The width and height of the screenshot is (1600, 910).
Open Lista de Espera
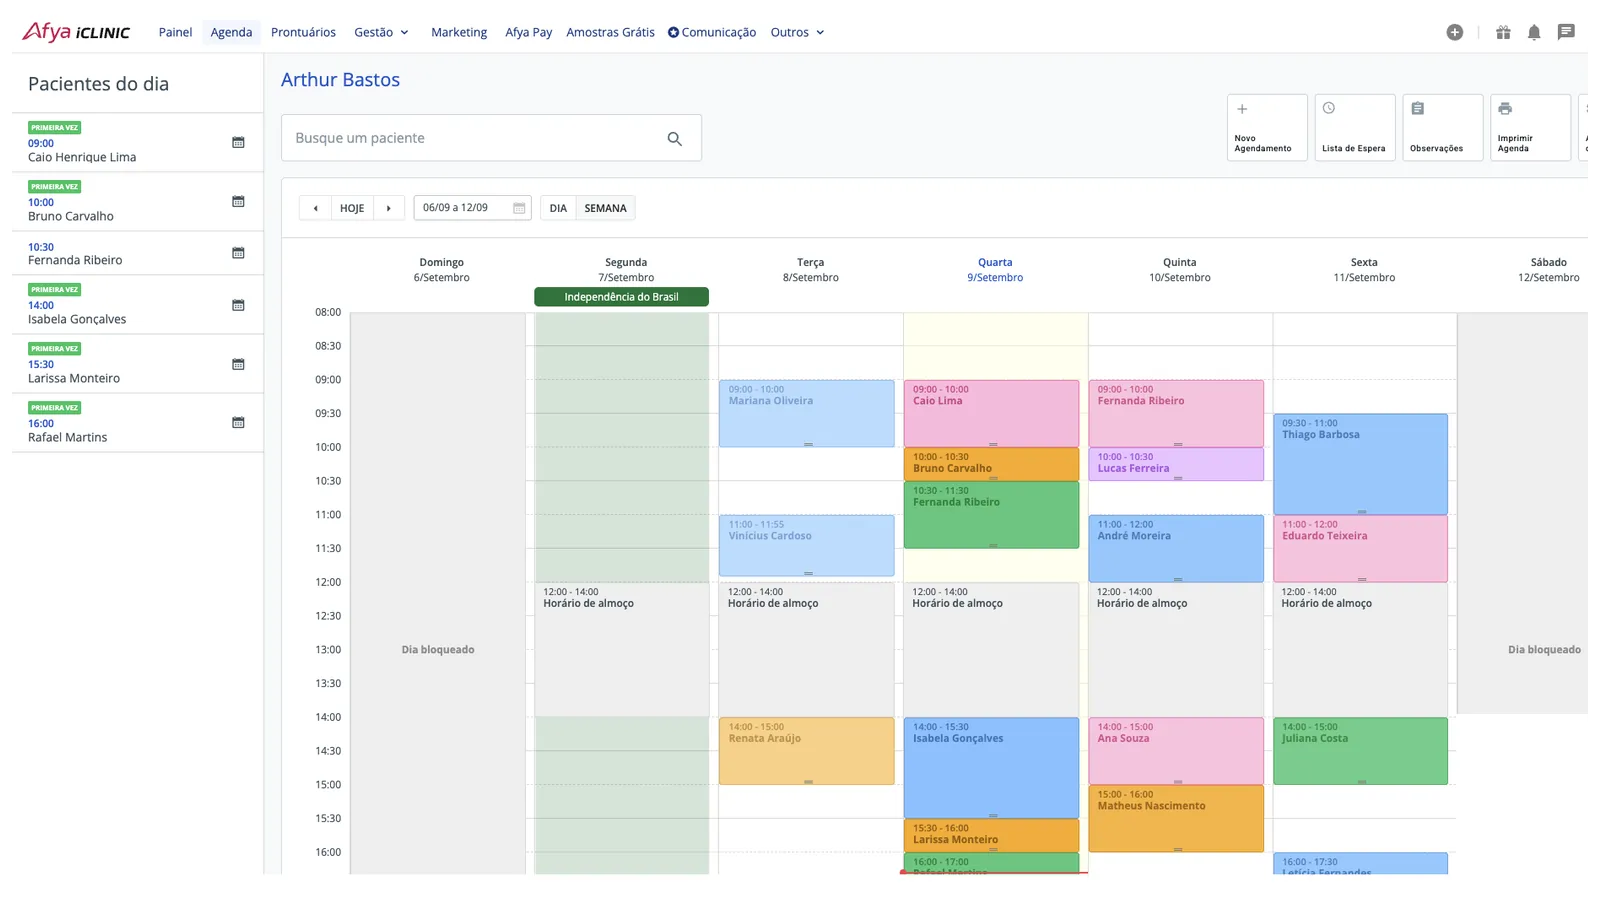(1355, 127)
